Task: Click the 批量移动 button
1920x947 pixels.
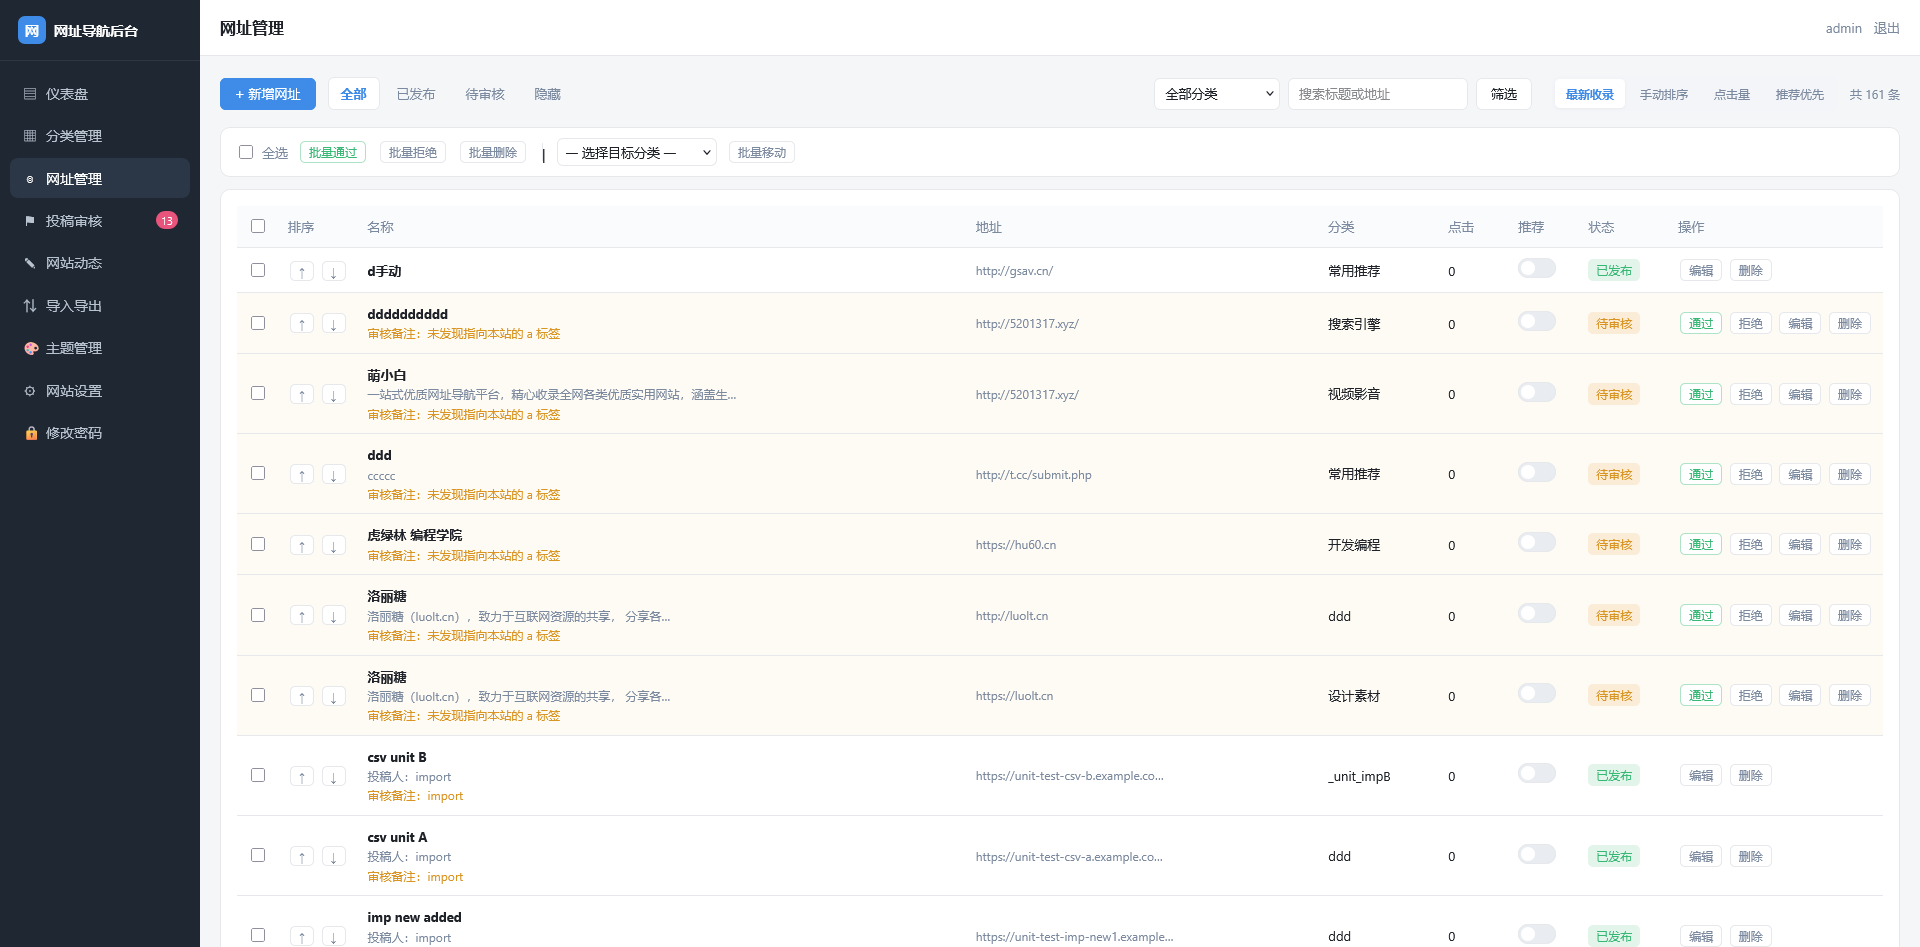Action: pos(762,152)
